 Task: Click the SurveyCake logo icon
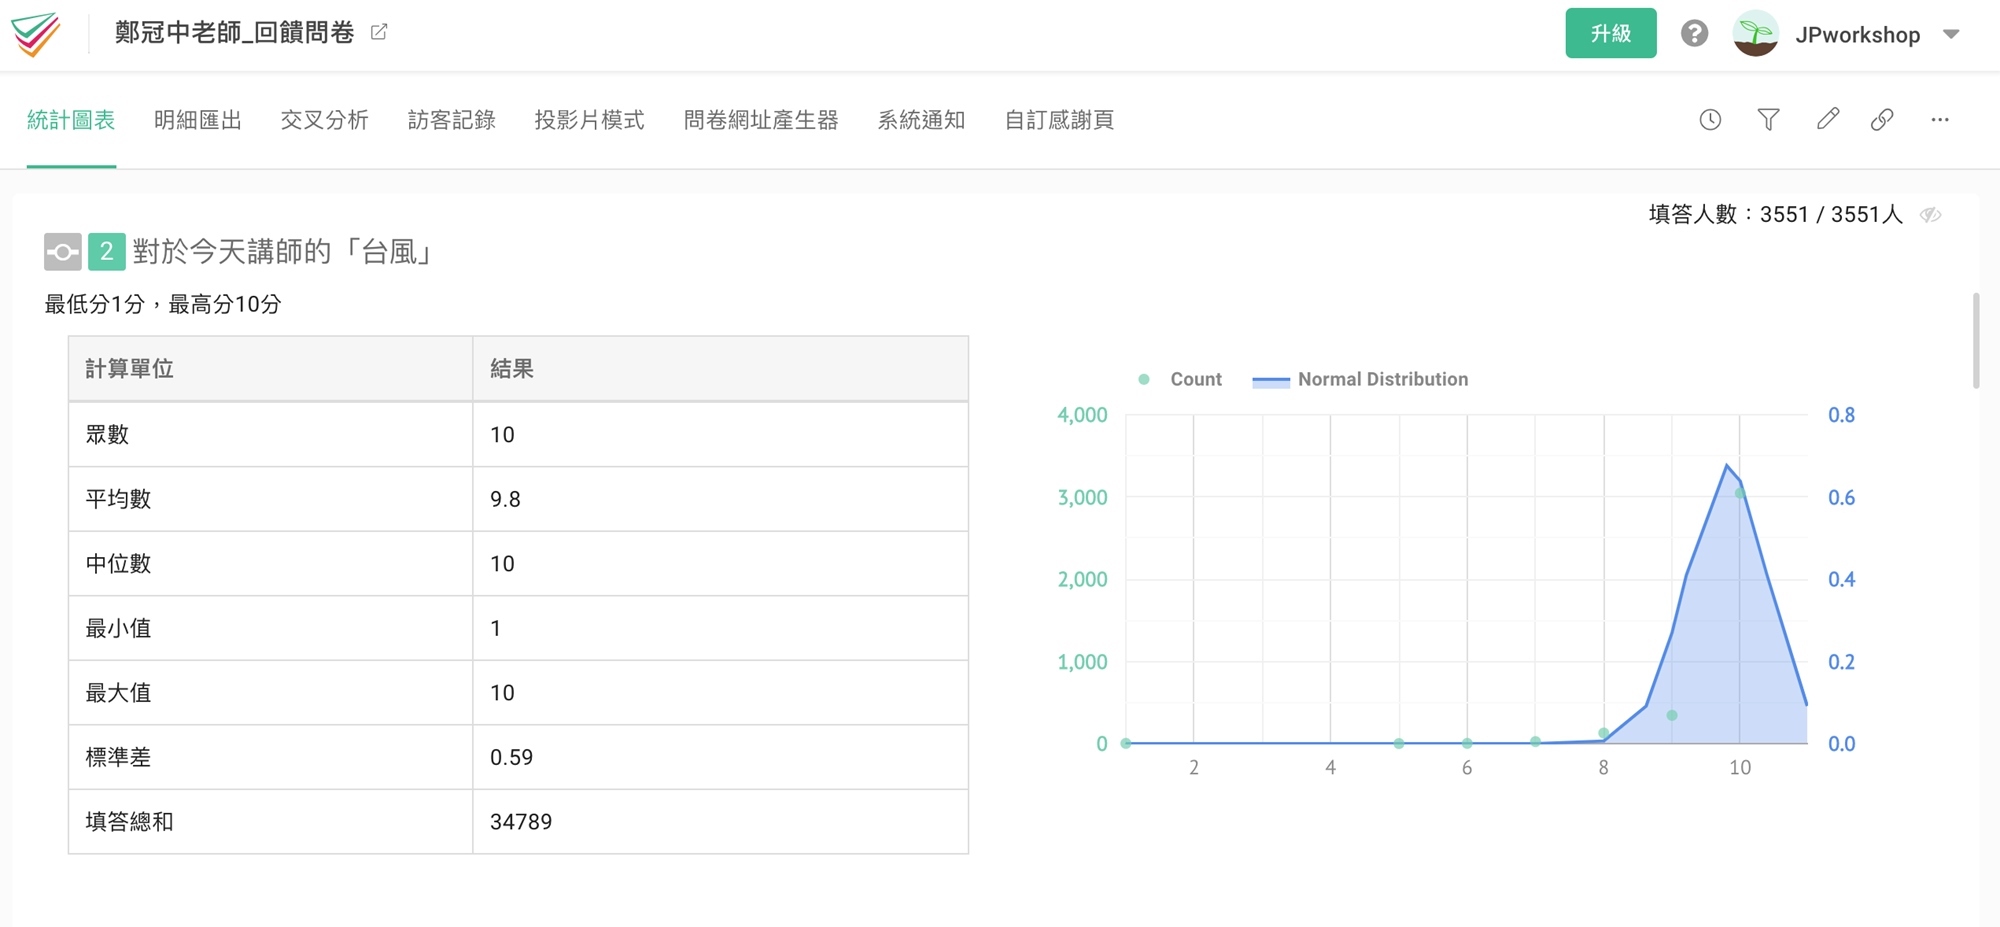coord(36,32)
